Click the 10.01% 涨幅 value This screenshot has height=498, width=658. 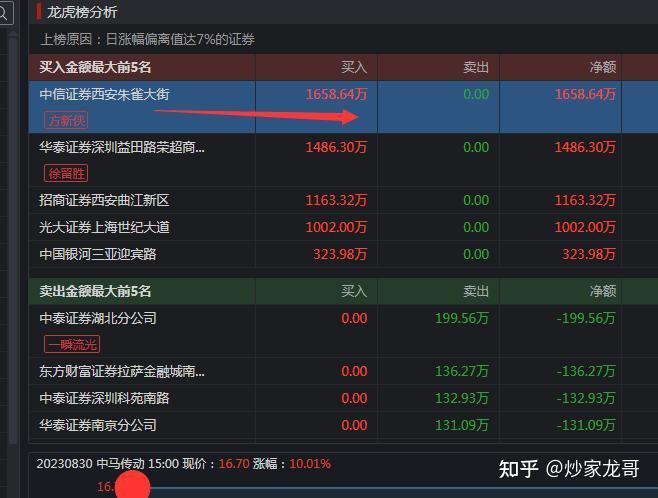[310, 464]
